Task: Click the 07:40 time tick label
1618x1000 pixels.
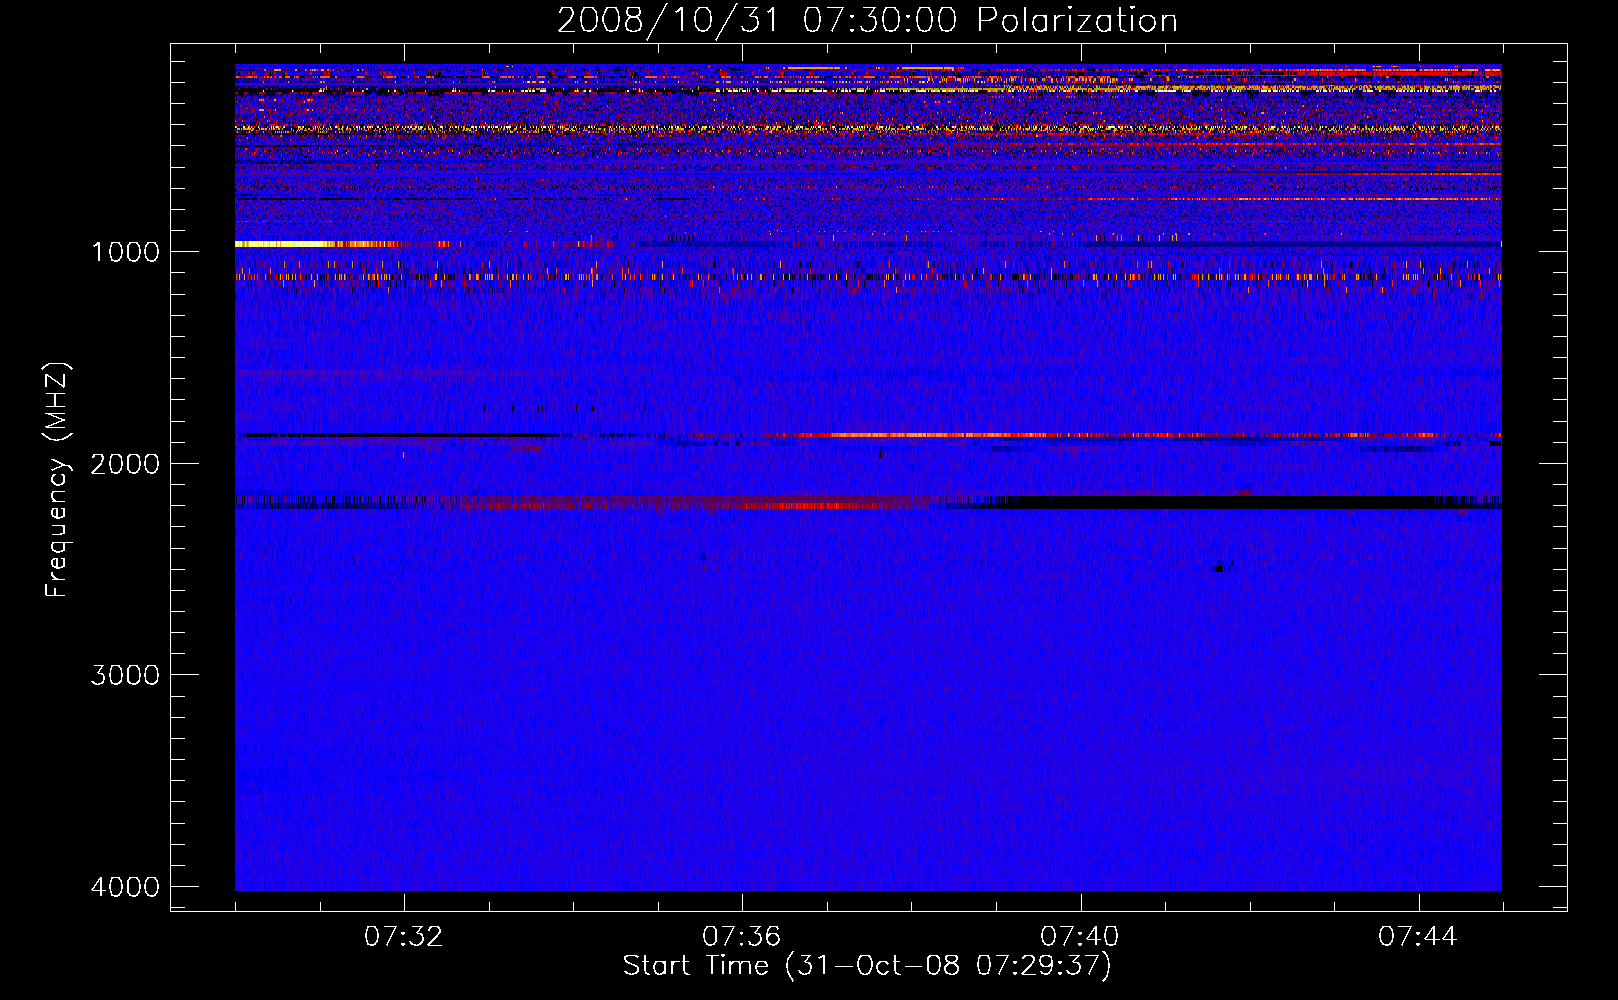Action: click(1080, 937)
